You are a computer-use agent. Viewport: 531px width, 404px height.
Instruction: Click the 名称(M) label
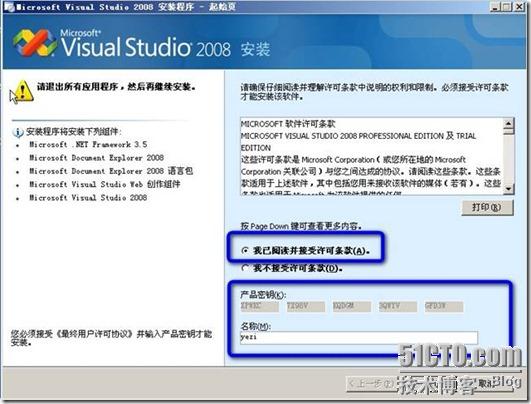(x=255, y=326)
